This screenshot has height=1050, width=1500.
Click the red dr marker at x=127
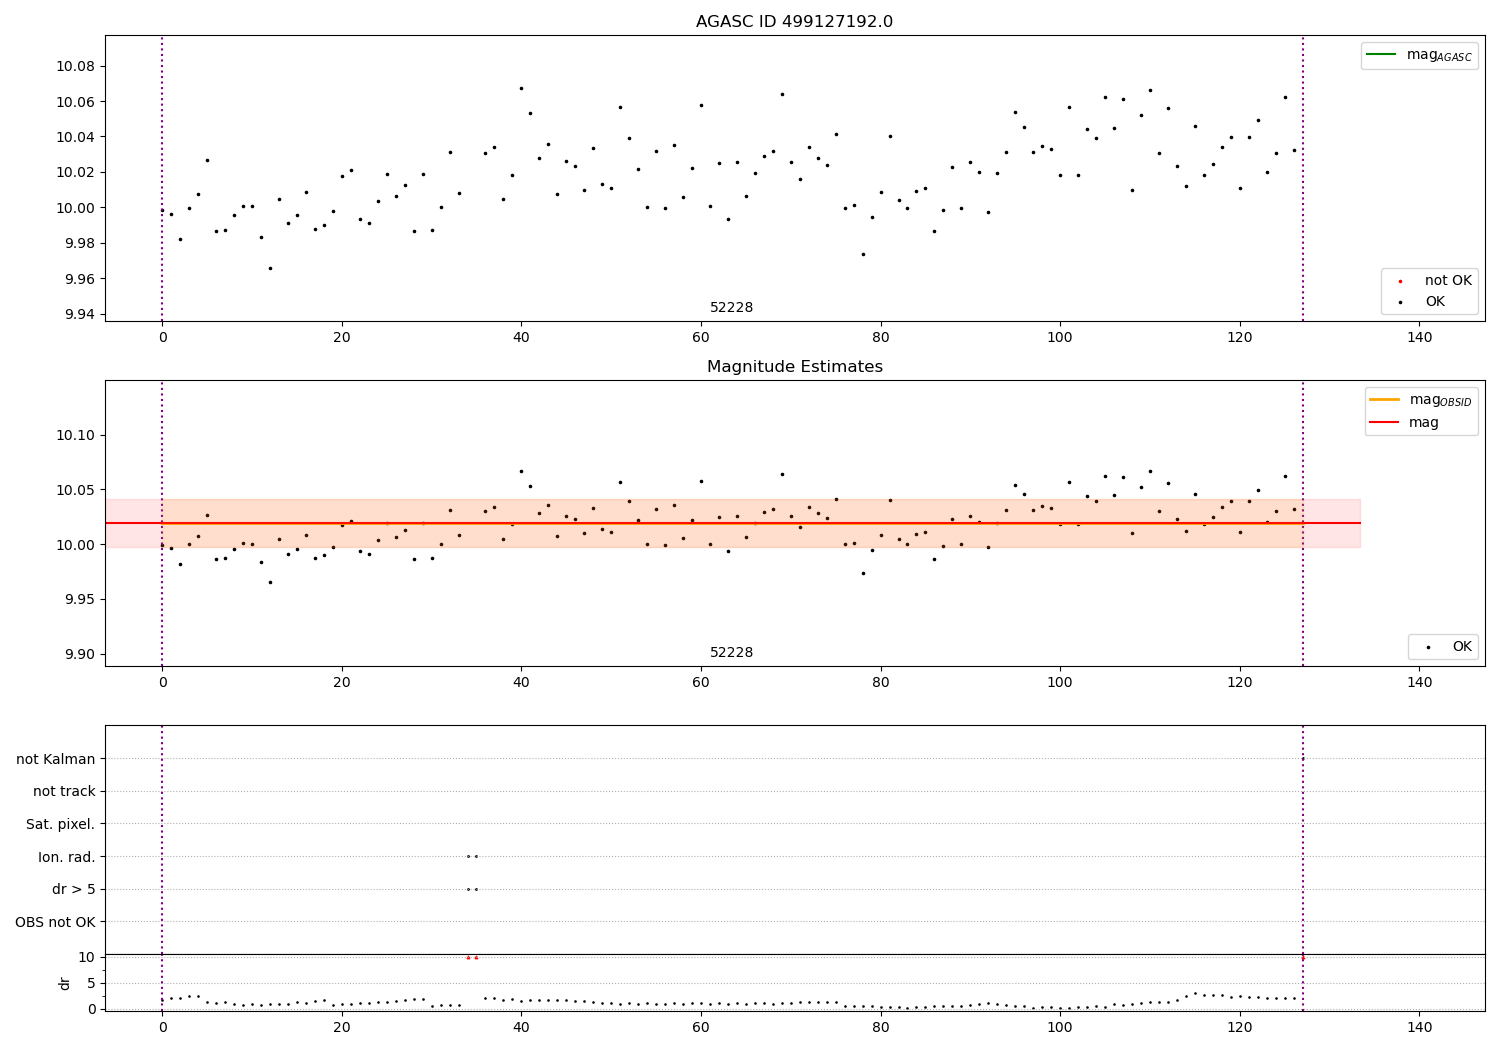(x=1302, y=958)
